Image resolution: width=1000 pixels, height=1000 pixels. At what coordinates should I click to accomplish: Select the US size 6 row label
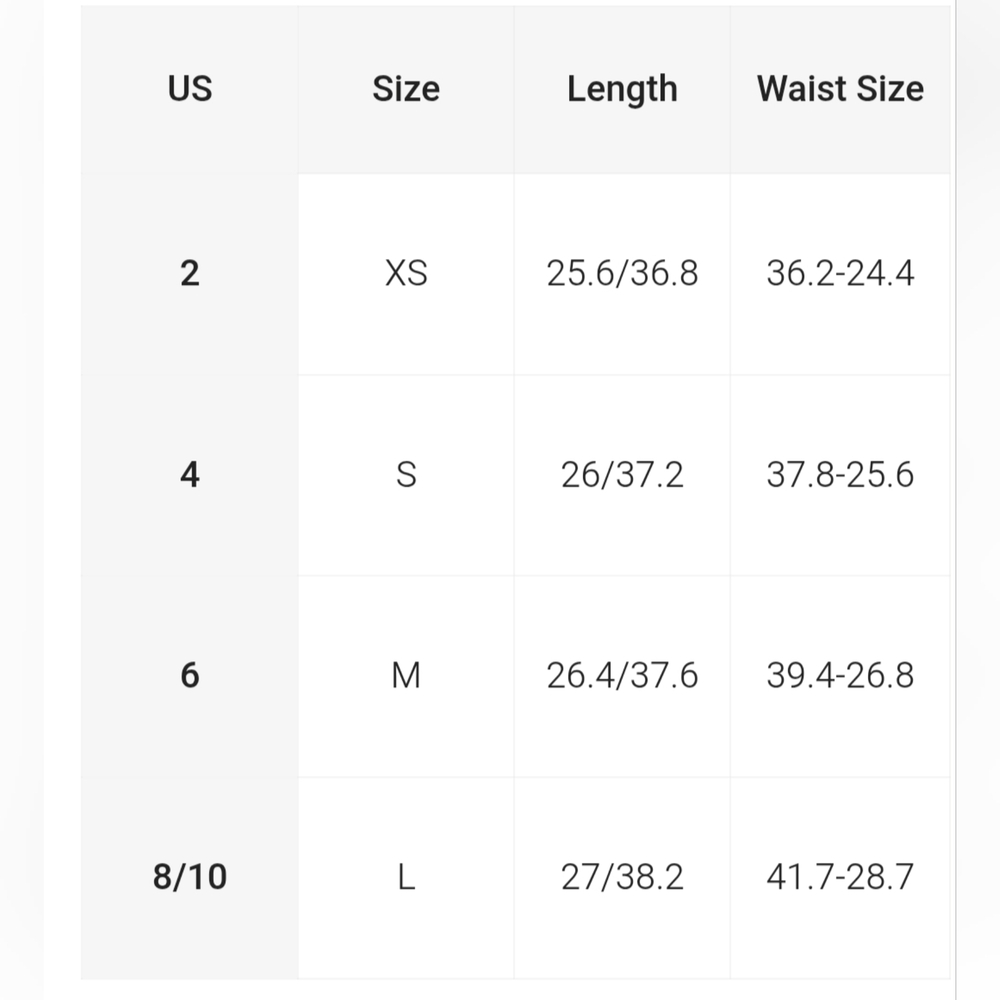click(189, 675)
